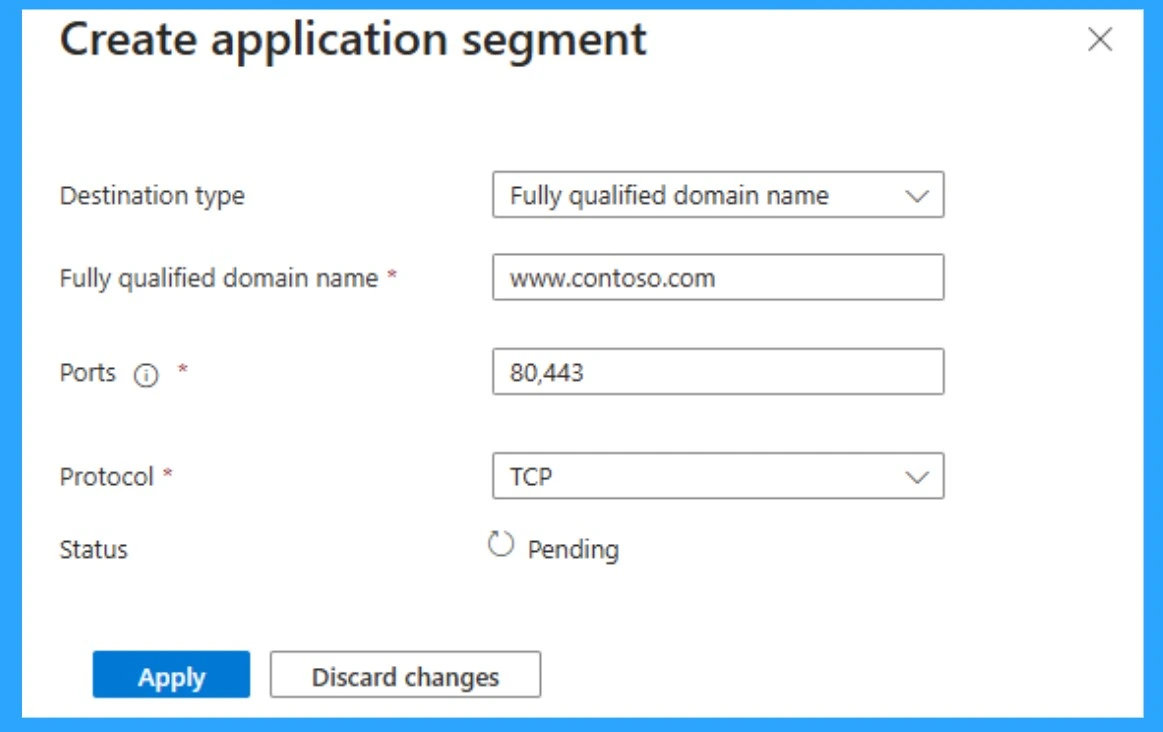
Task: Click the Protocol label
Action: [106, 476]
